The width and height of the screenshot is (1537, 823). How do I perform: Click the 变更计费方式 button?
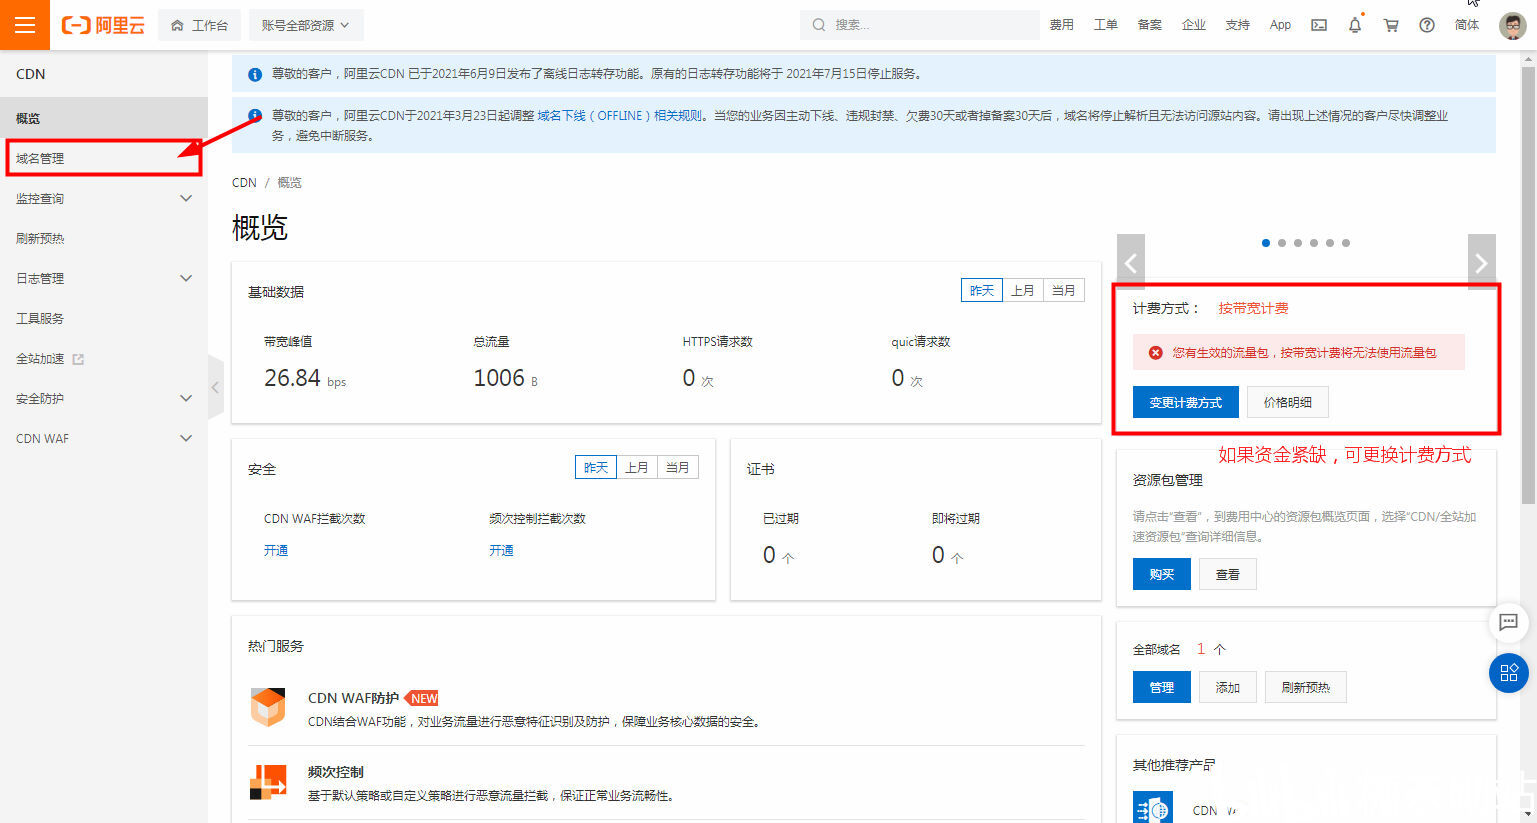tap(1185, 401)
